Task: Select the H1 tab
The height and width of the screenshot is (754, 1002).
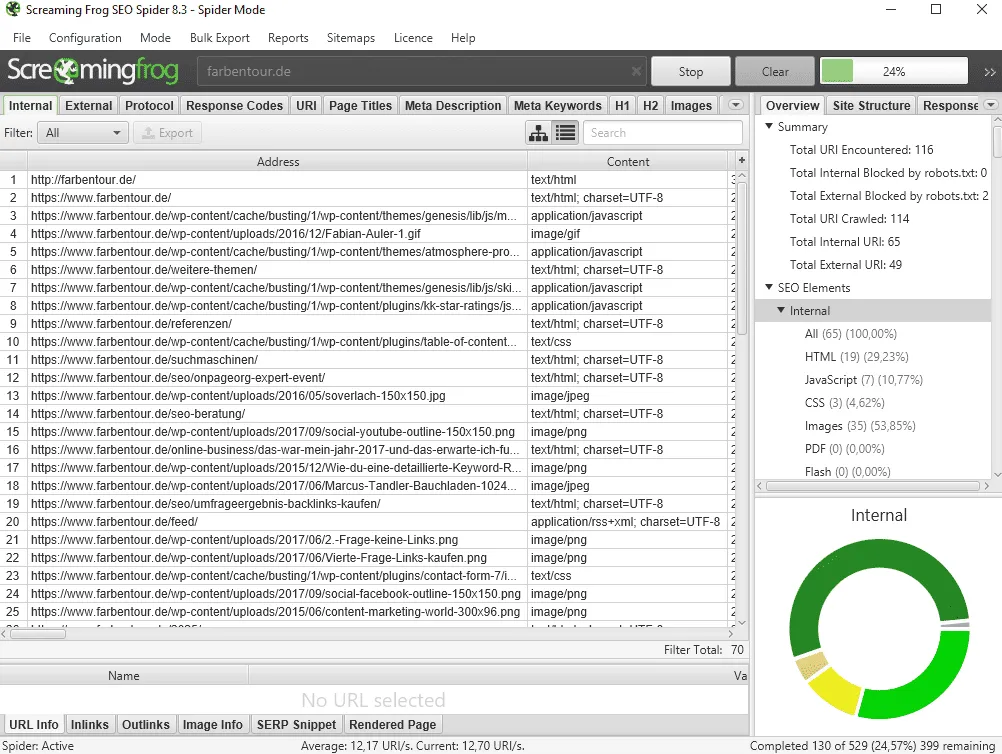Action: pyautogui.click(x=622, y=105)
